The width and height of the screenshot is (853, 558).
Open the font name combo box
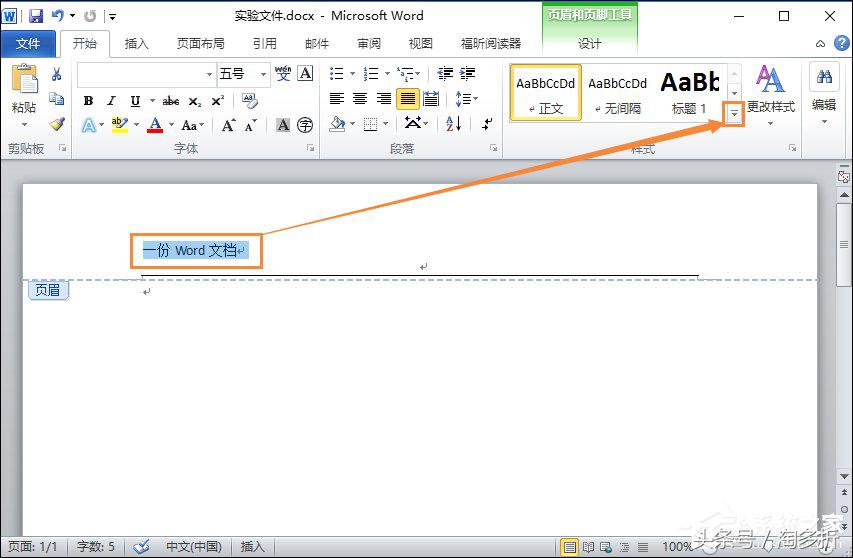click(x=146, y=74)
